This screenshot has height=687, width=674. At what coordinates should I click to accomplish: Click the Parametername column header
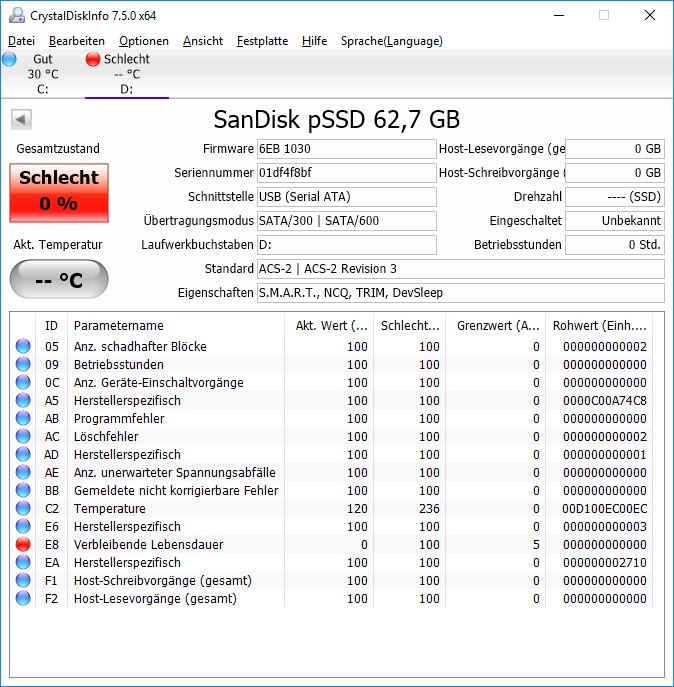tap(176, 326)
